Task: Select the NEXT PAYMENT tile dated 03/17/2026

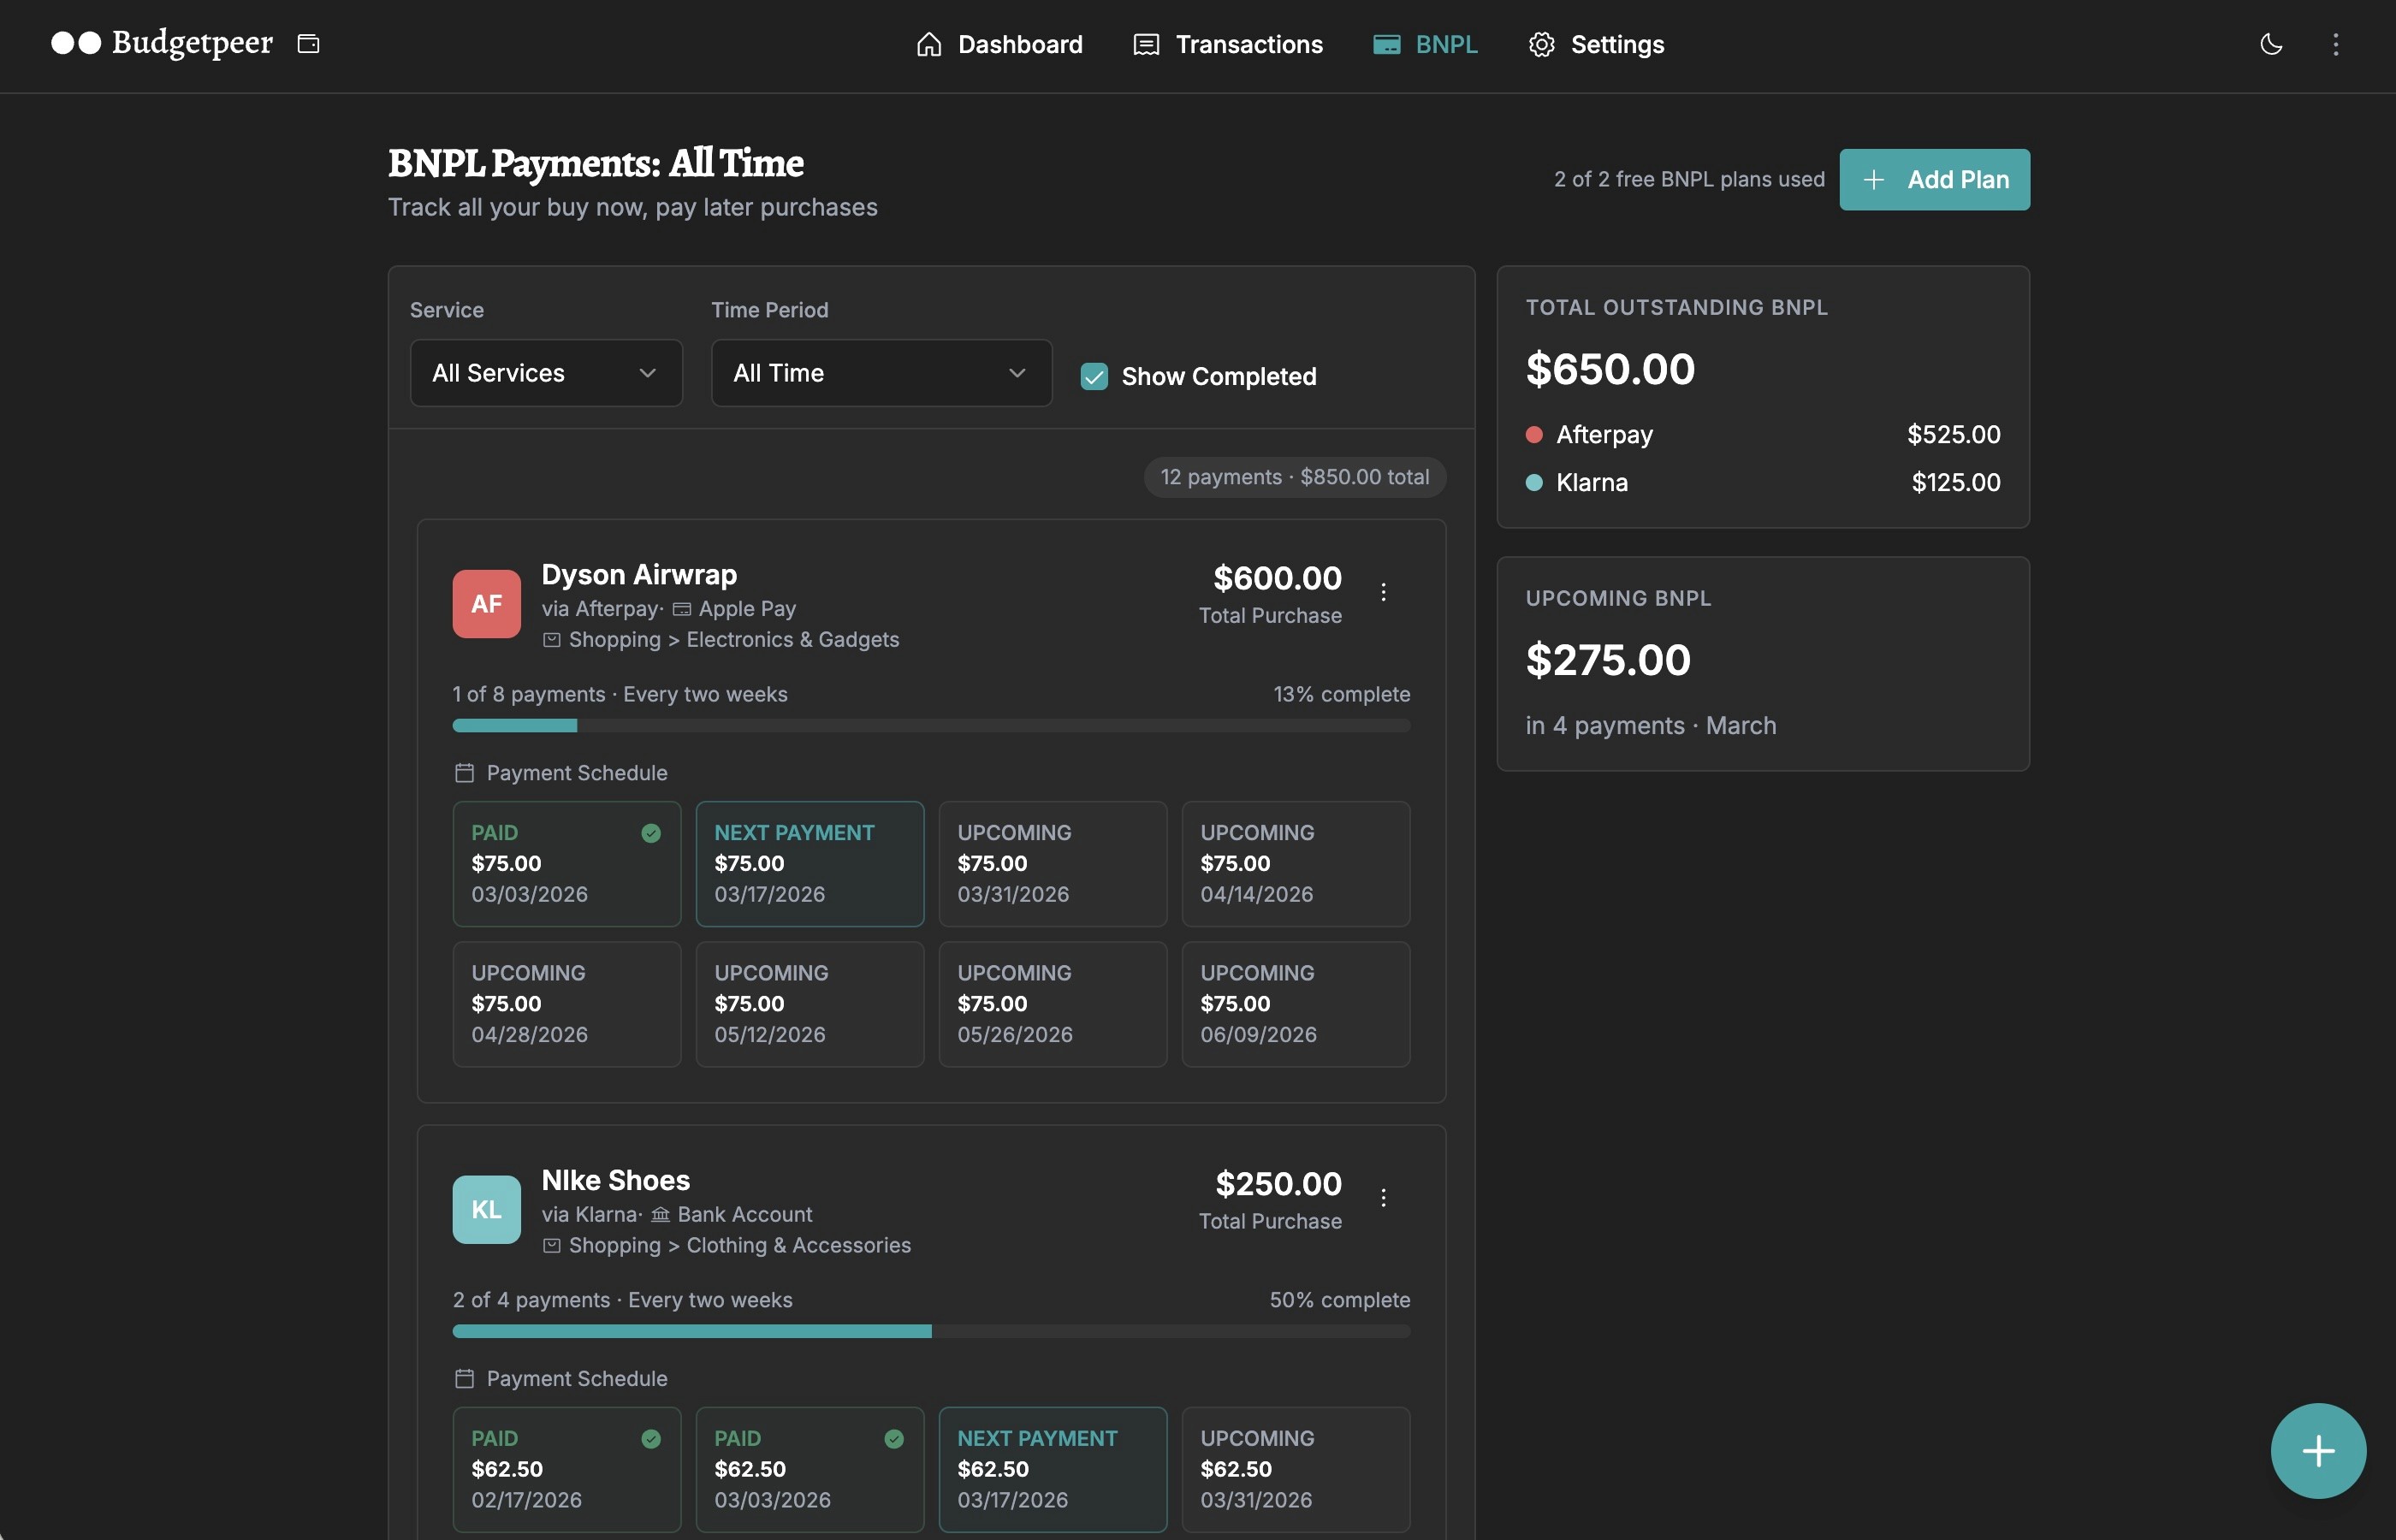Action: [810, 863]
